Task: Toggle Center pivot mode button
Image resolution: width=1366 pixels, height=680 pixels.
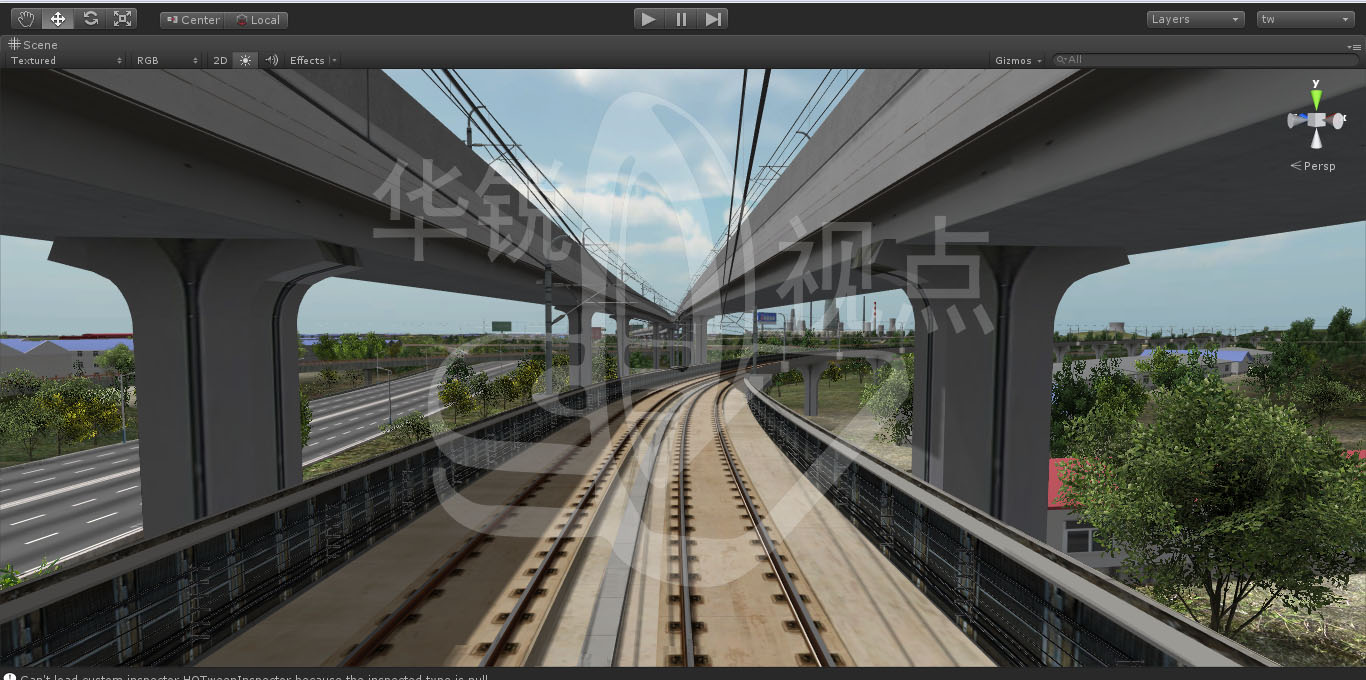Action: (x=192, y=20)
